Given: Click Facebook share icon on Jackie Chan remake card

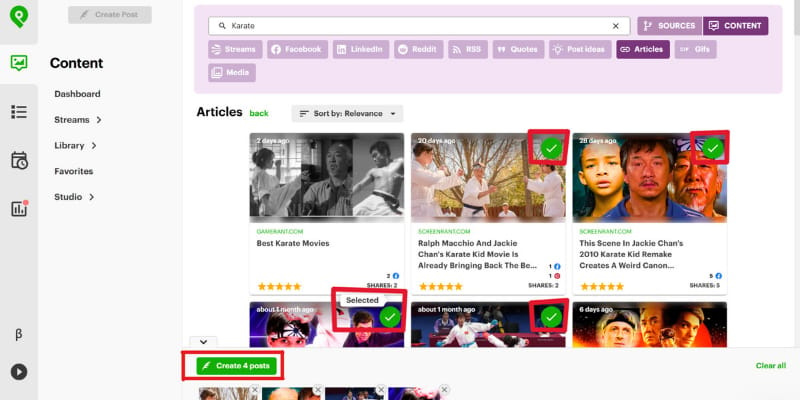Looking at the screenshot, I should tap(718, 276).
